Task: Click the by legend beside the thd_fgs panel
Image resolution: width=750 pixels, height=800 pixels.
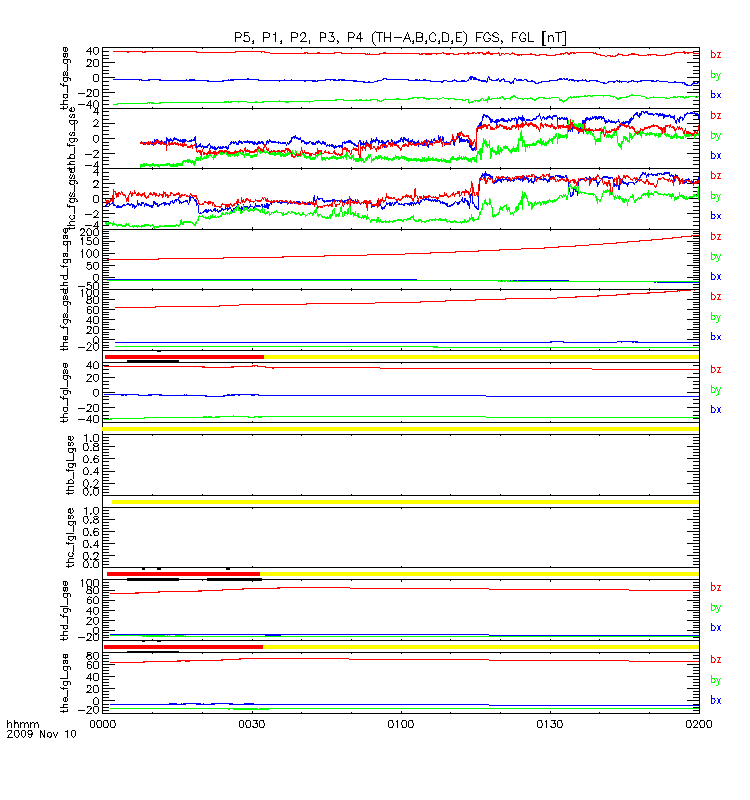Action: click(x=716, y=257)
